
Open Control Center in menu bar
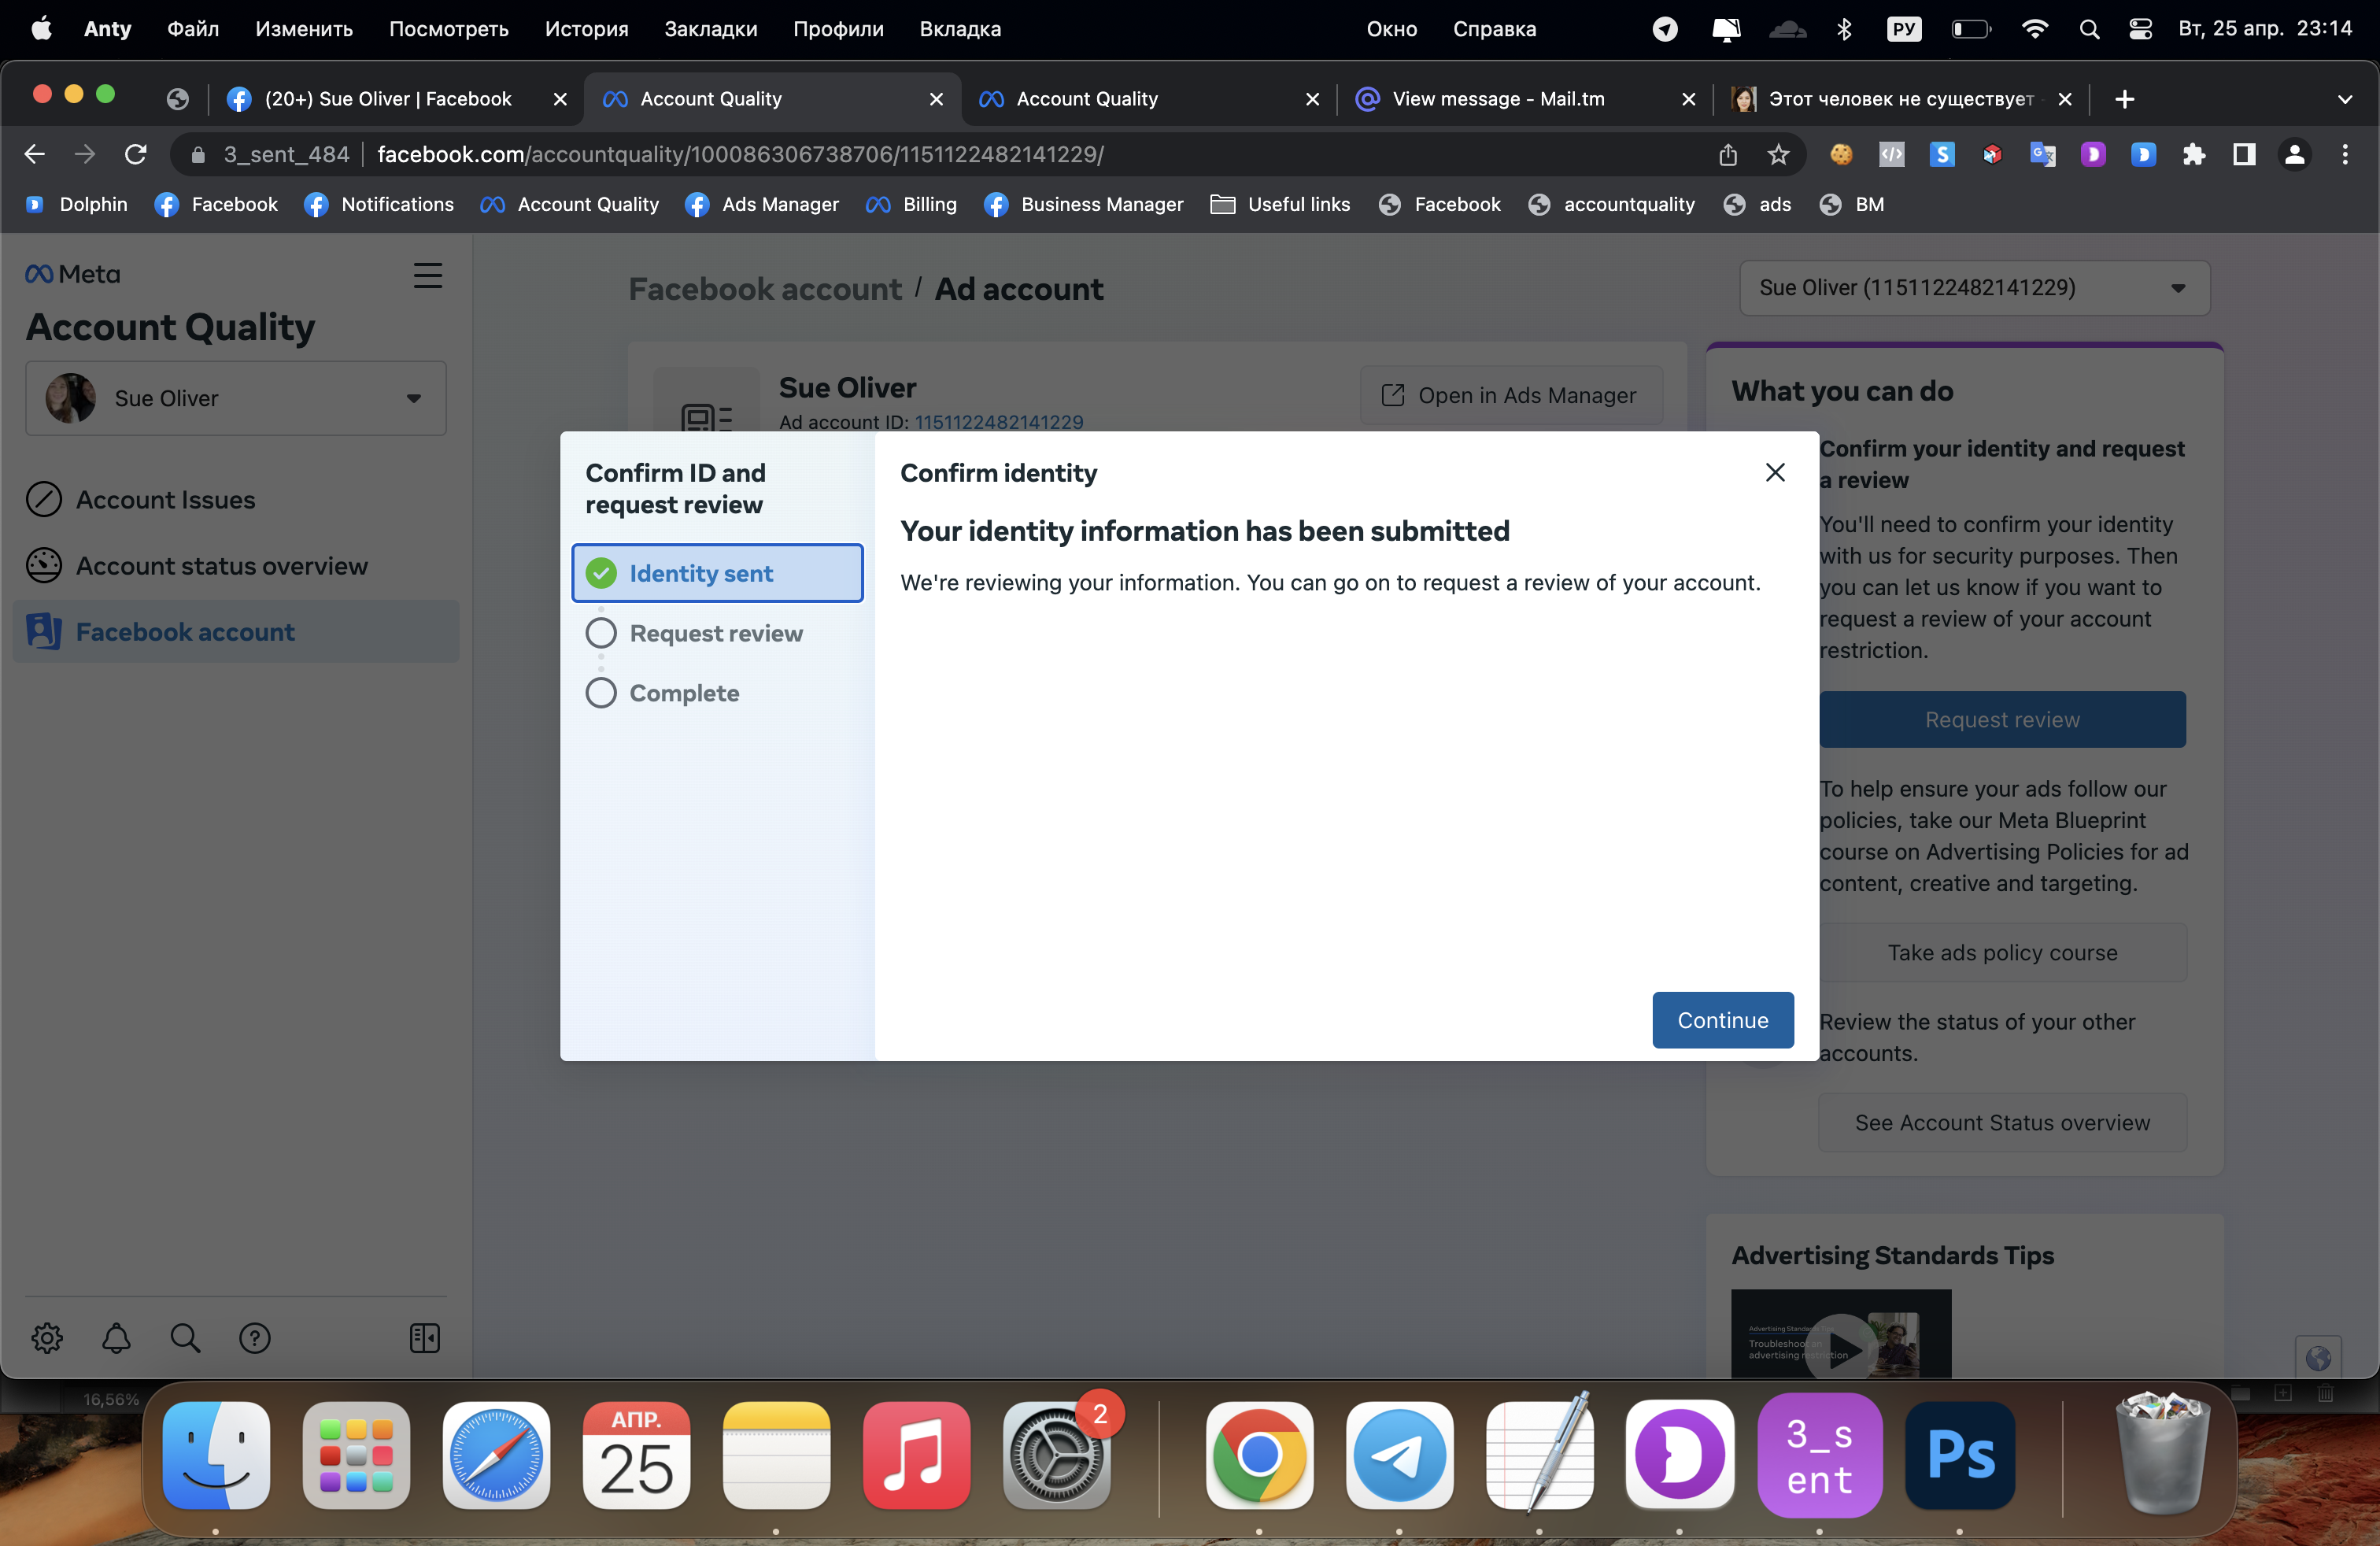[x=2140, y=29]
